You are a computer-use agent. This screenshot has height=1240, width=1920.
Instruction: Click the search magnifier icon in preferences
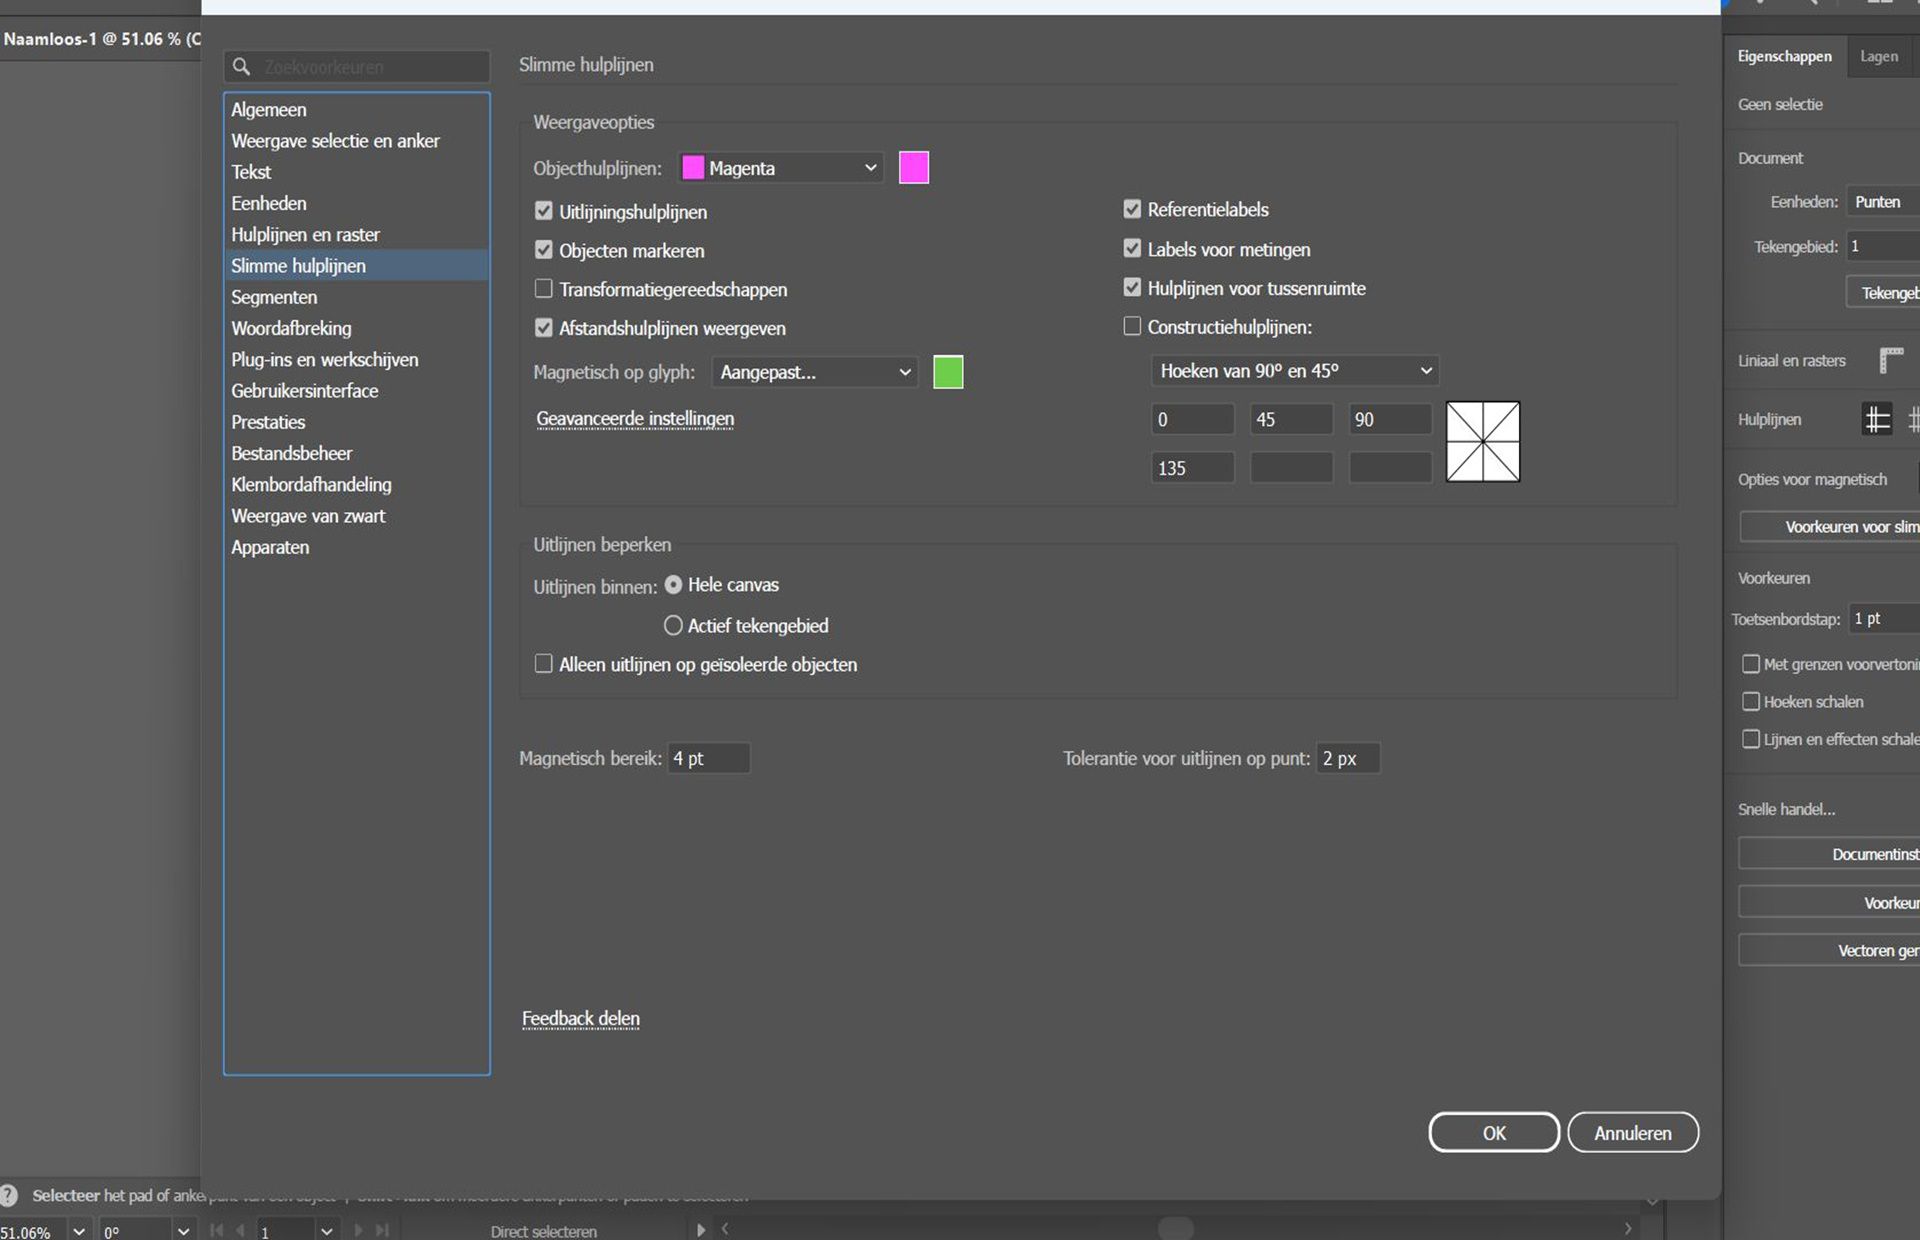(241, 67)
